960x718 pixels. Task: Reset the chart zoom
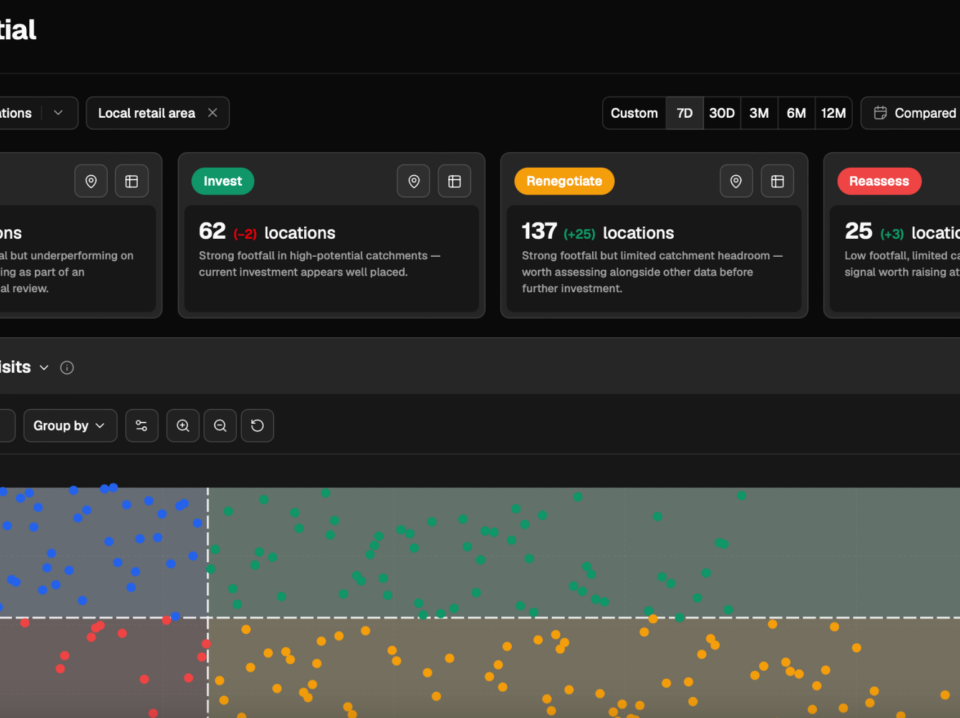(x=257, y=425)
